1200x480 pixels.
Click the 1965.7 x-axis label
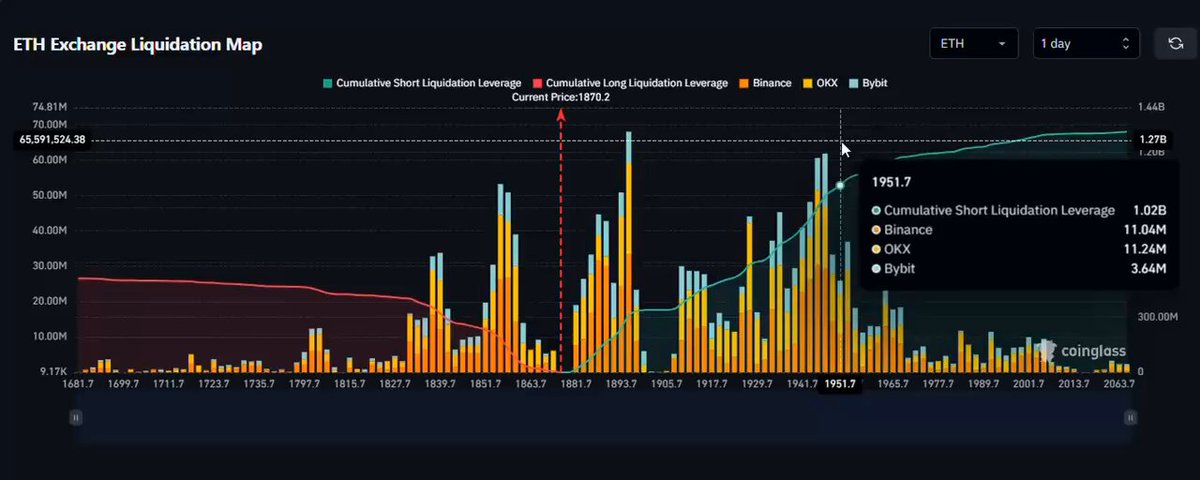tap(892, 384)
